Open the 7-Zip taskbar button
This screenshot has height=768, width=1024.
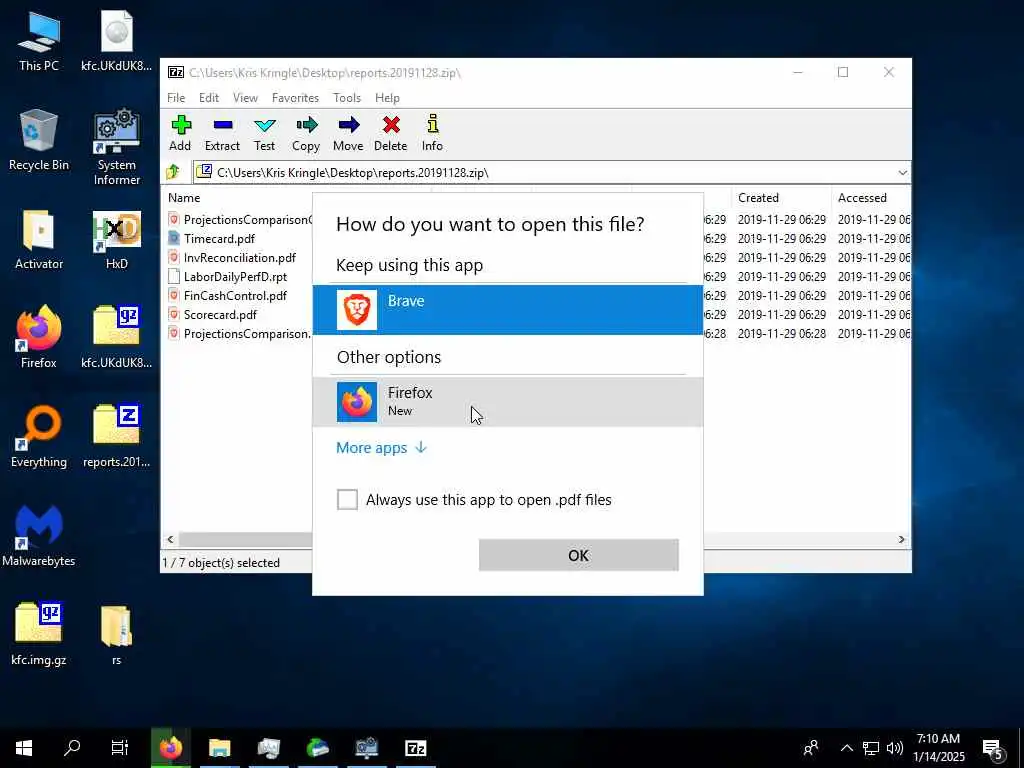pos(415,748)
